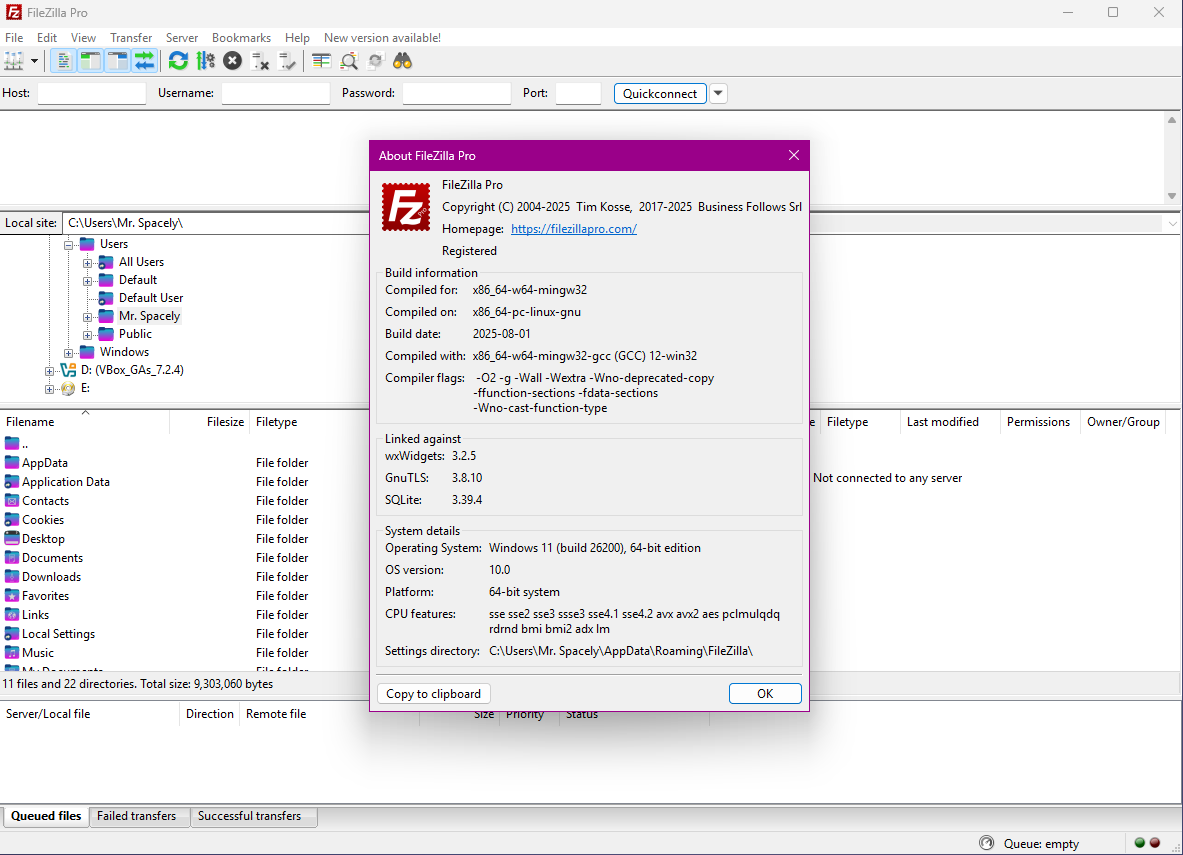The height and width of the screenshot is (855, 1183).
Task: Click the refresh file lists icon
Action: click(x=178, y=61)
